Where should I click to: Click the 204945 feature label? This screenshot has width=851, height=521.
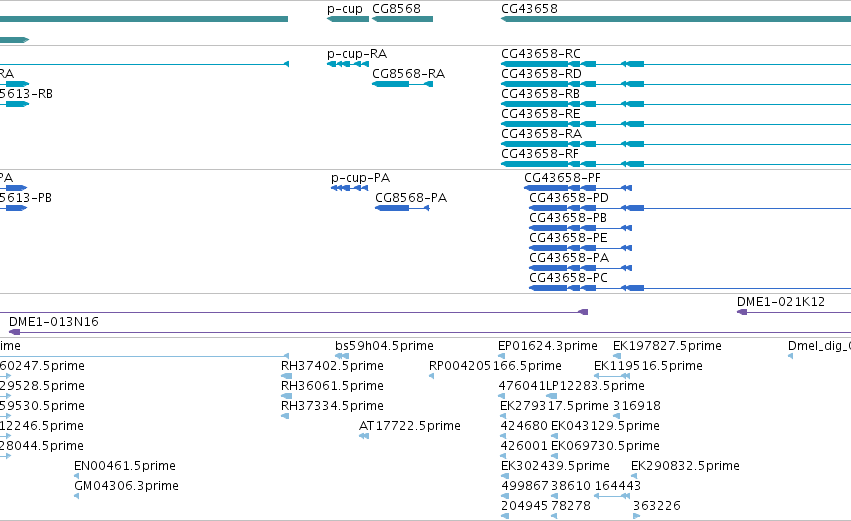(524, 506)
